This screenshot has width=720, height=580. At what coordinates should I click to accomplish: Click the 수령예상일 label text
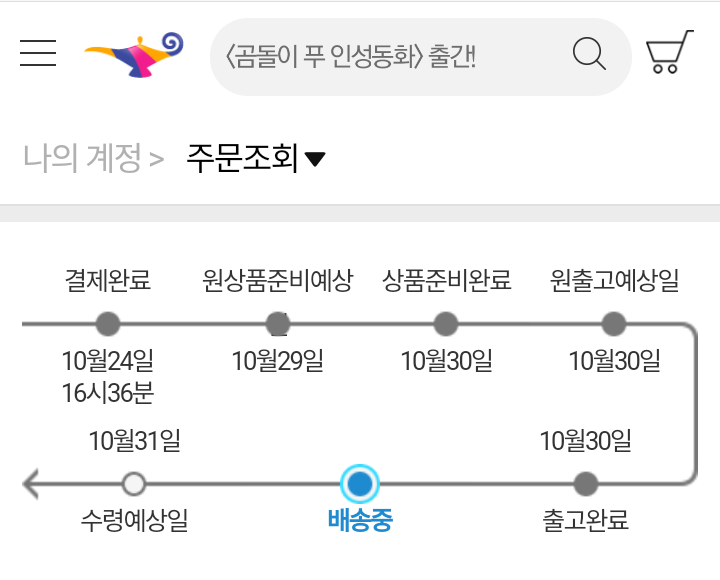tap(134, 520)
